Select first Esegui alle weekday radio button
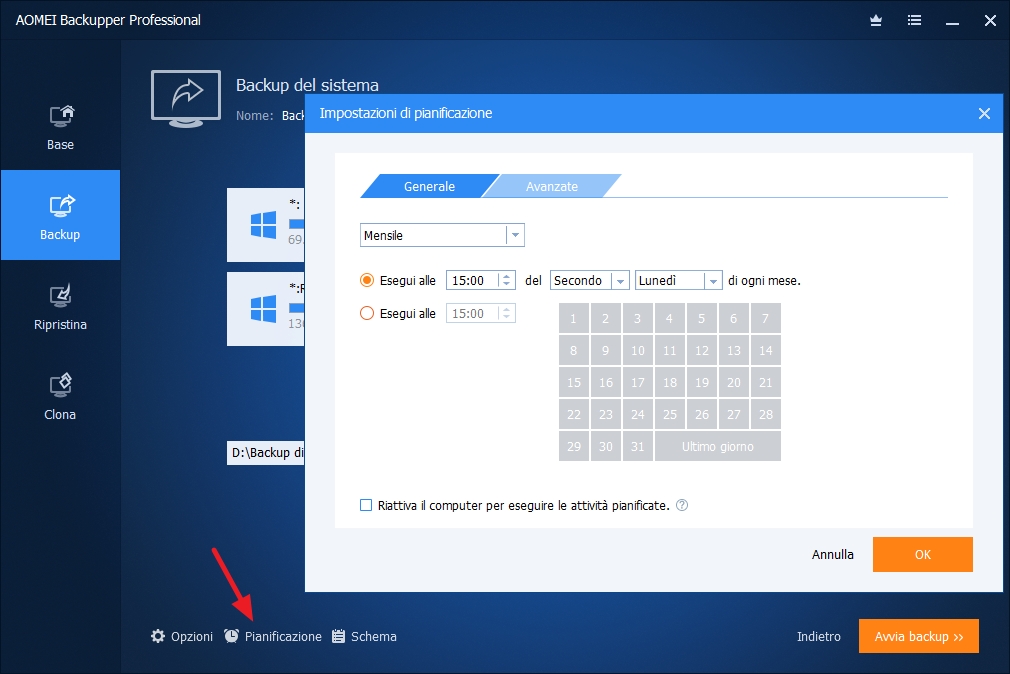1010x674 pixels. point(367,280)
